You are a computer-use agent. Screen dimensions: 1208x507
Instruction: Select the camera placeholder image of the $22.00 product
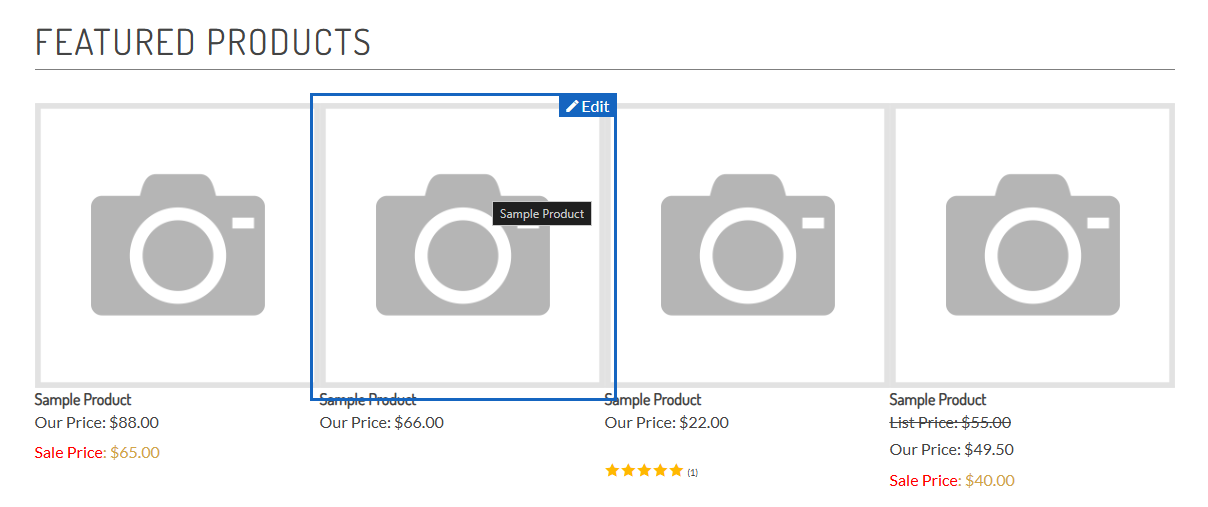(x=747, y=245)
